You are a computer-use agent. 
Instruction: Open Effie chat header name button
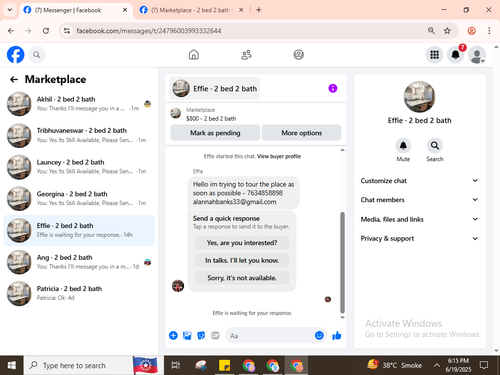(x=215, y=88)
